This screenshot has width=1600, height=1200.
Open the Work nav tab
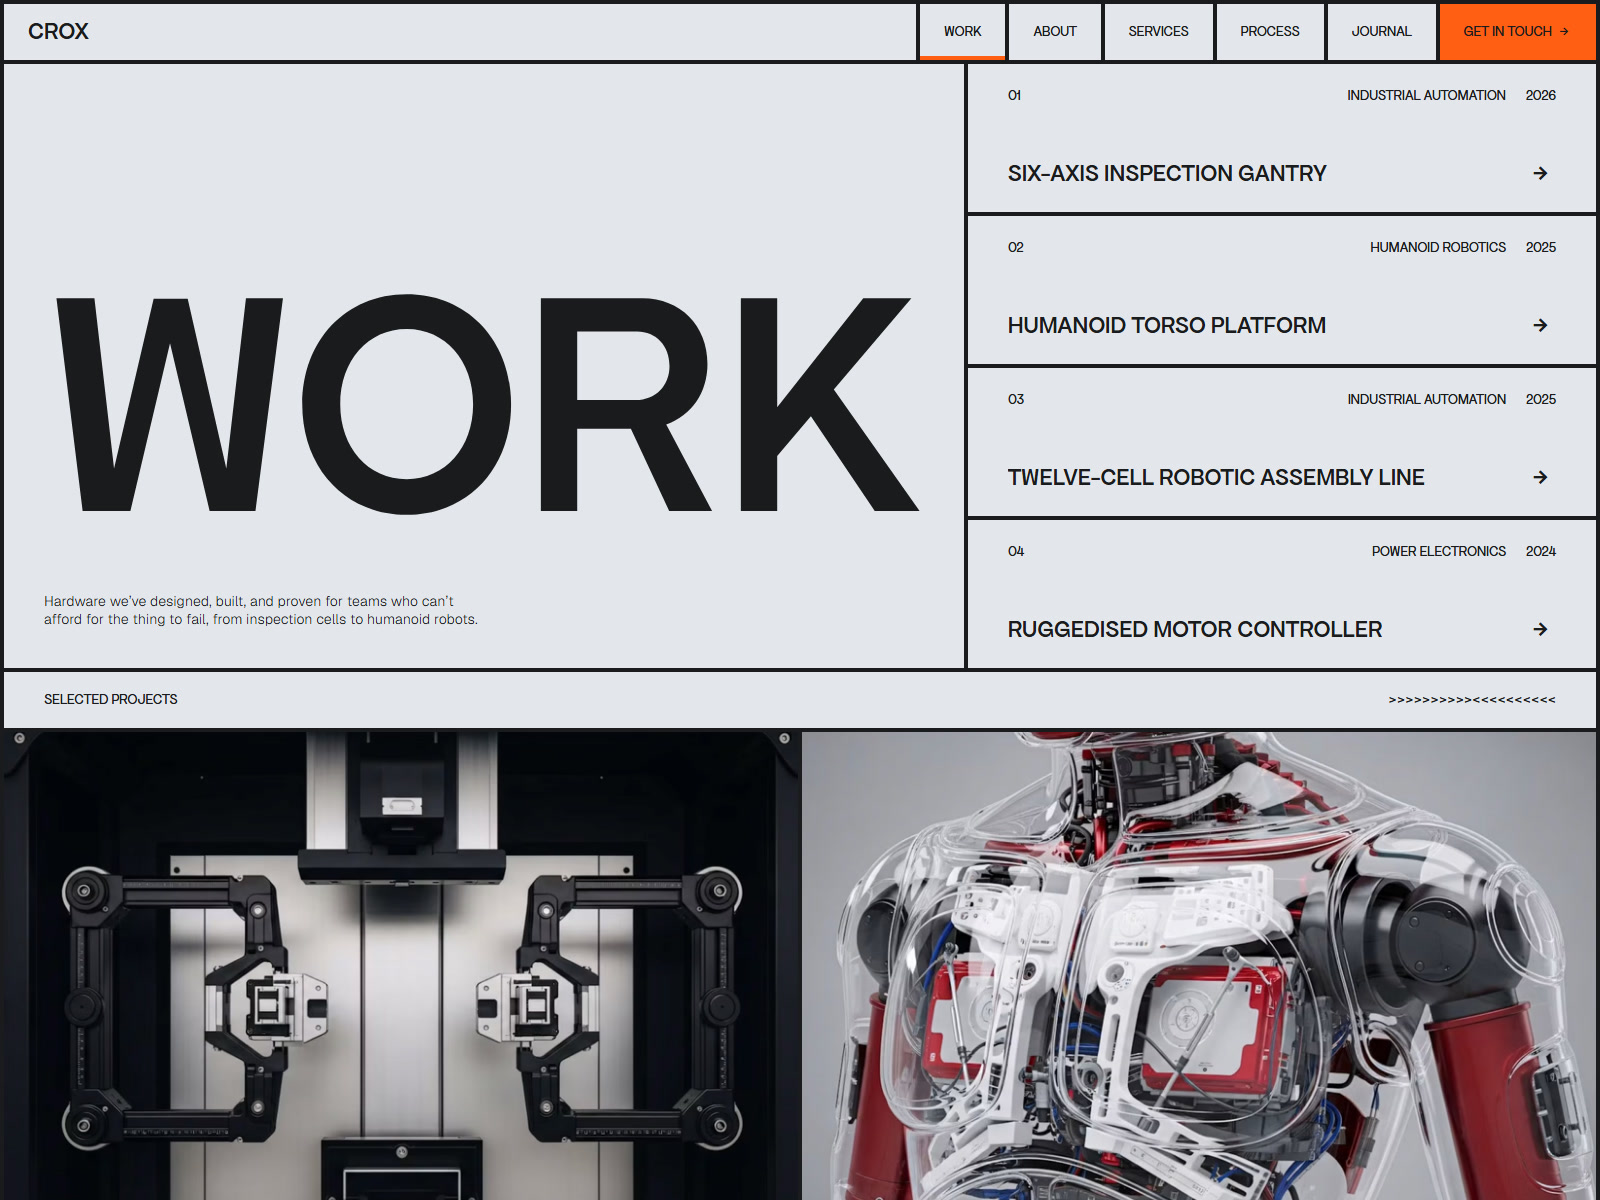tap(962, 31)
